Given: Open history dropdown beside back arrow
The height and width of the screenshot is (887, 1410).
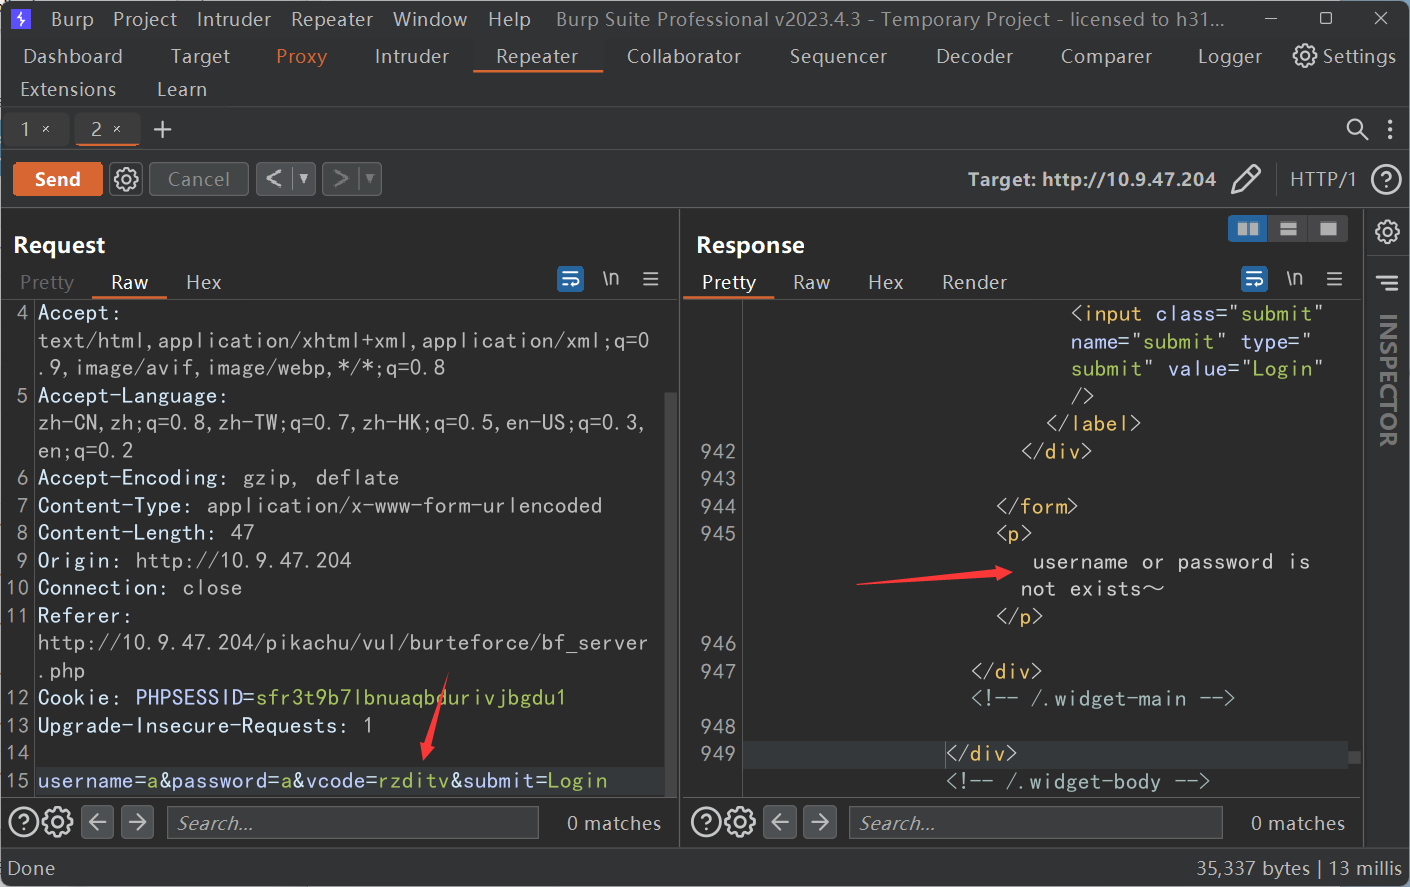Looking at the screenshot, I should pyautogui.click(x=304, y=179).
